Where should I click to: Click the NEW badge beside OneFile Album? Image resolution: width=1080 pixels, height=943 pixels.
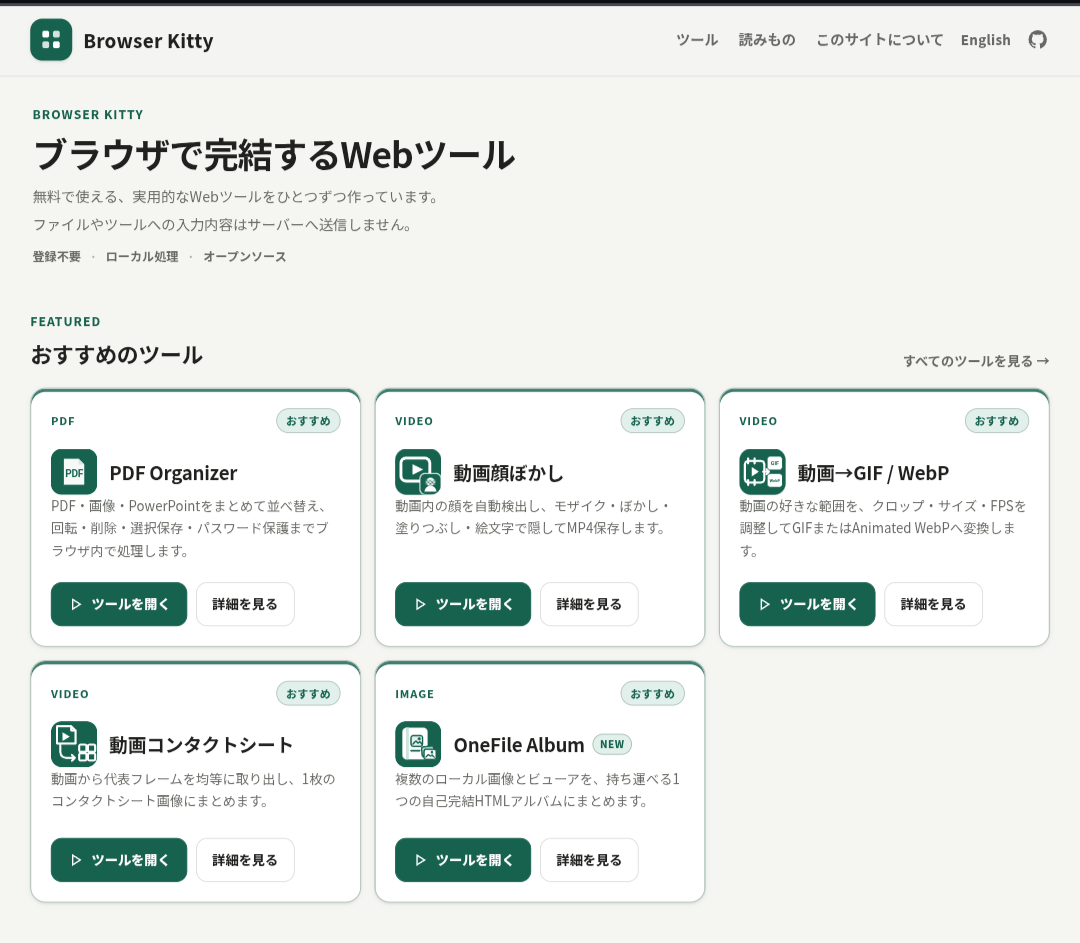(x=612, y=744)
